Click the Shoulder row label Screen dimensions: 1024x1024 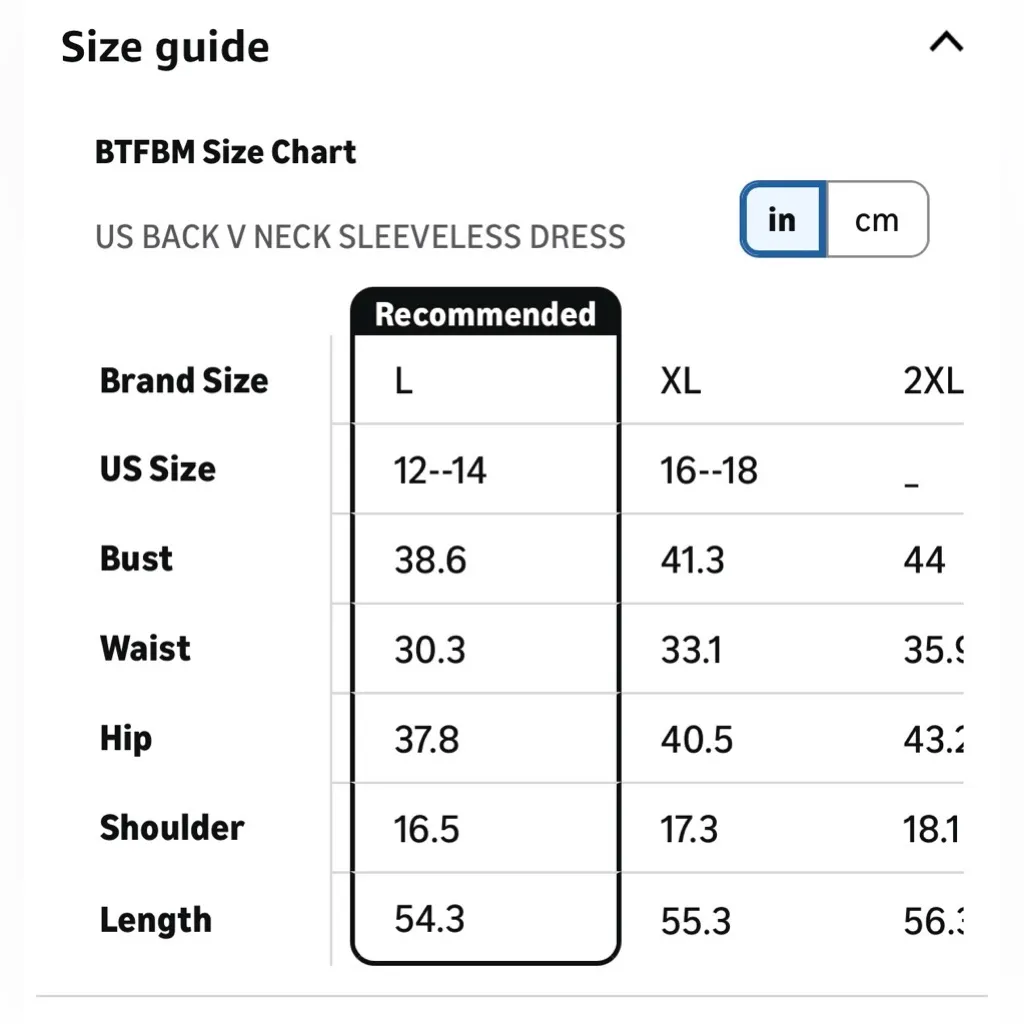click(x=172, y=828)
